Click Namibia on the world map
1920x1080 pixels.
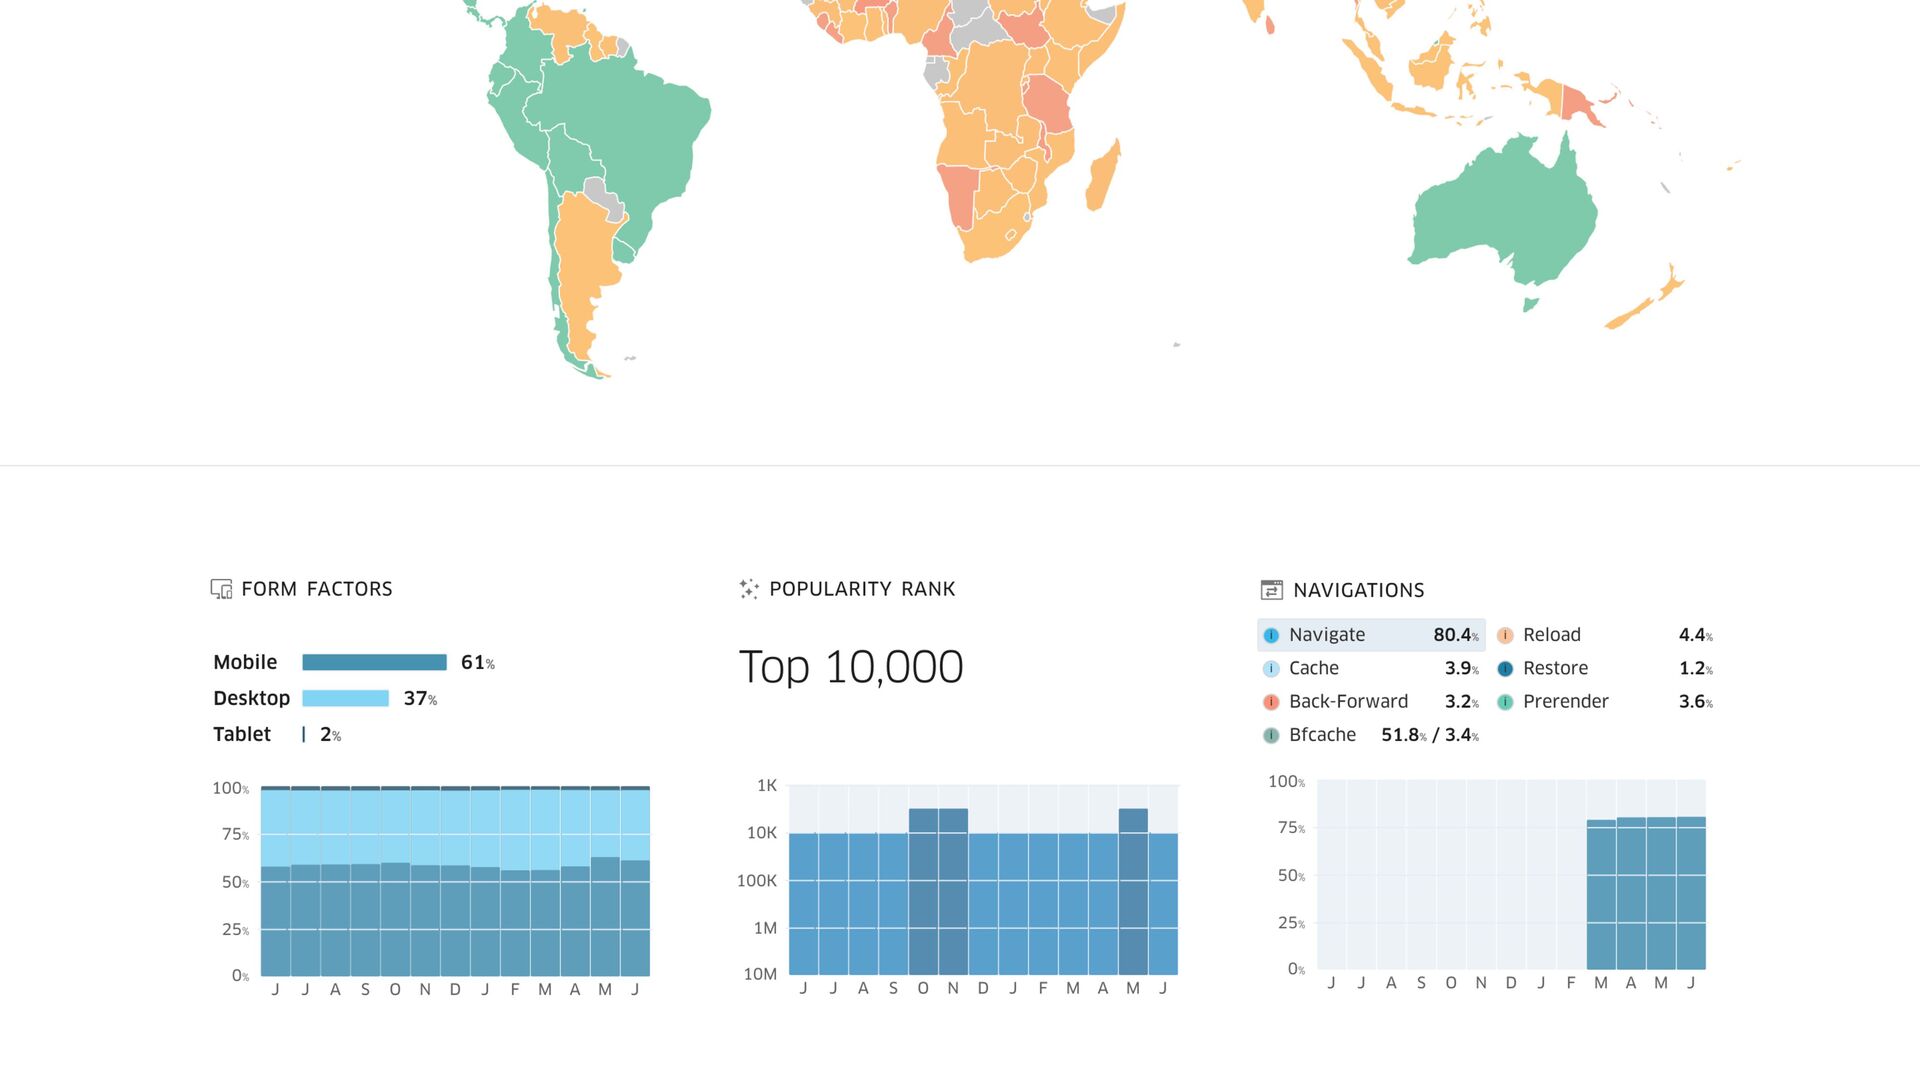pyautogui.click(x=960, y=197)
